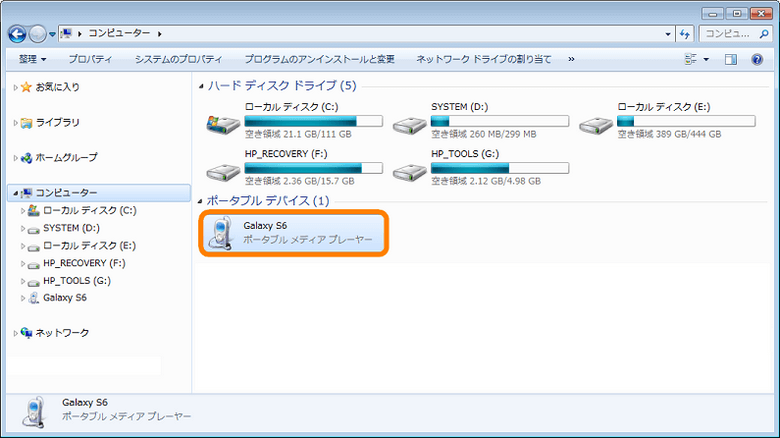Expand the ホームグループ tree node
The image size is (780, 438).
coord(15,158)
